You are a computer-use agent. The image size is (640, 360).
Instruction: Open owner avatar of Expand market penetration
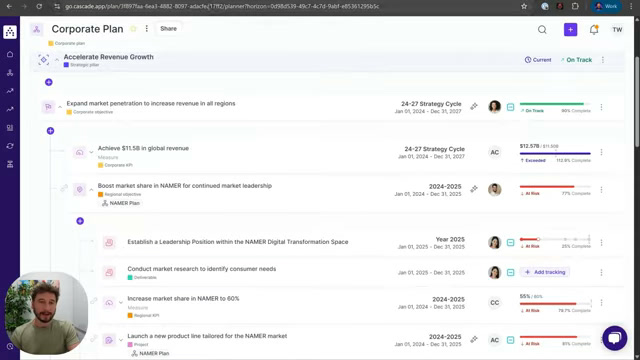point(495,107)
